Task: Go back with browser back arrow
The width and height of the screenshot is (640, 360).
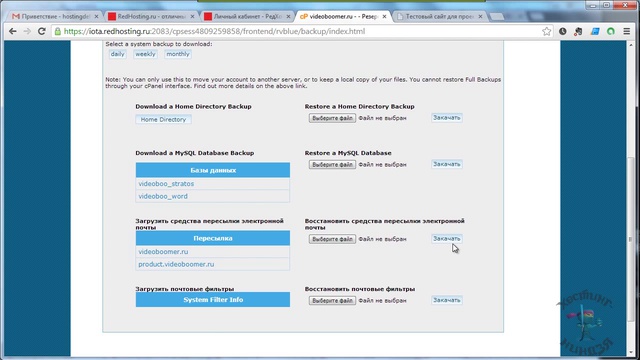Action: click(13, 31)
